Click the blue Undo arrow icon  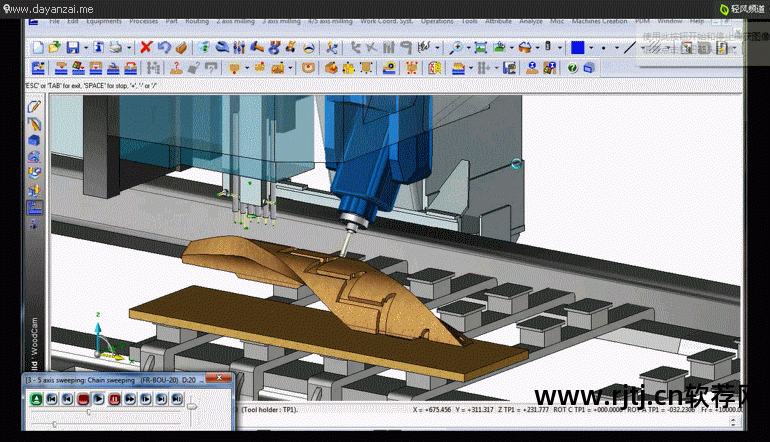(164, 48)
